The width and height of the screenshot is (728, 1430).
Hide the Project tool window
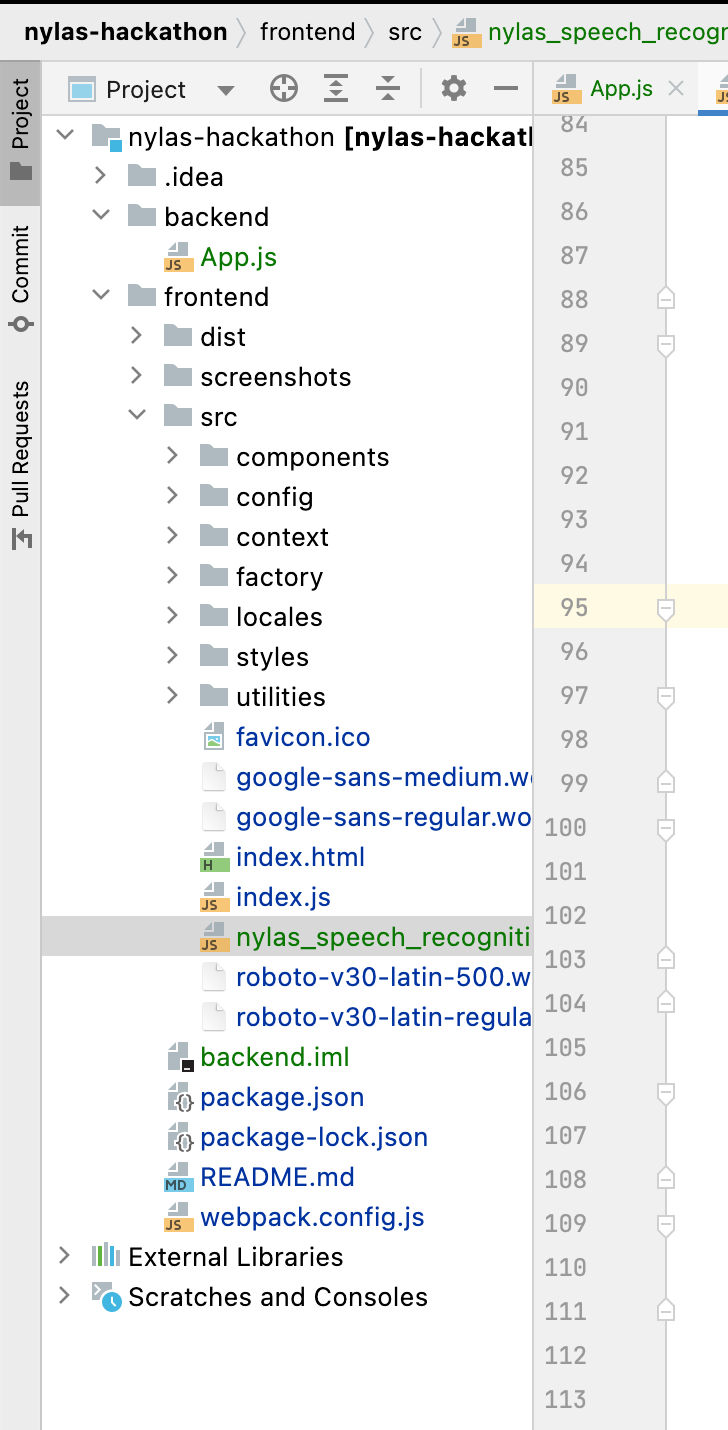click(506, 89)
